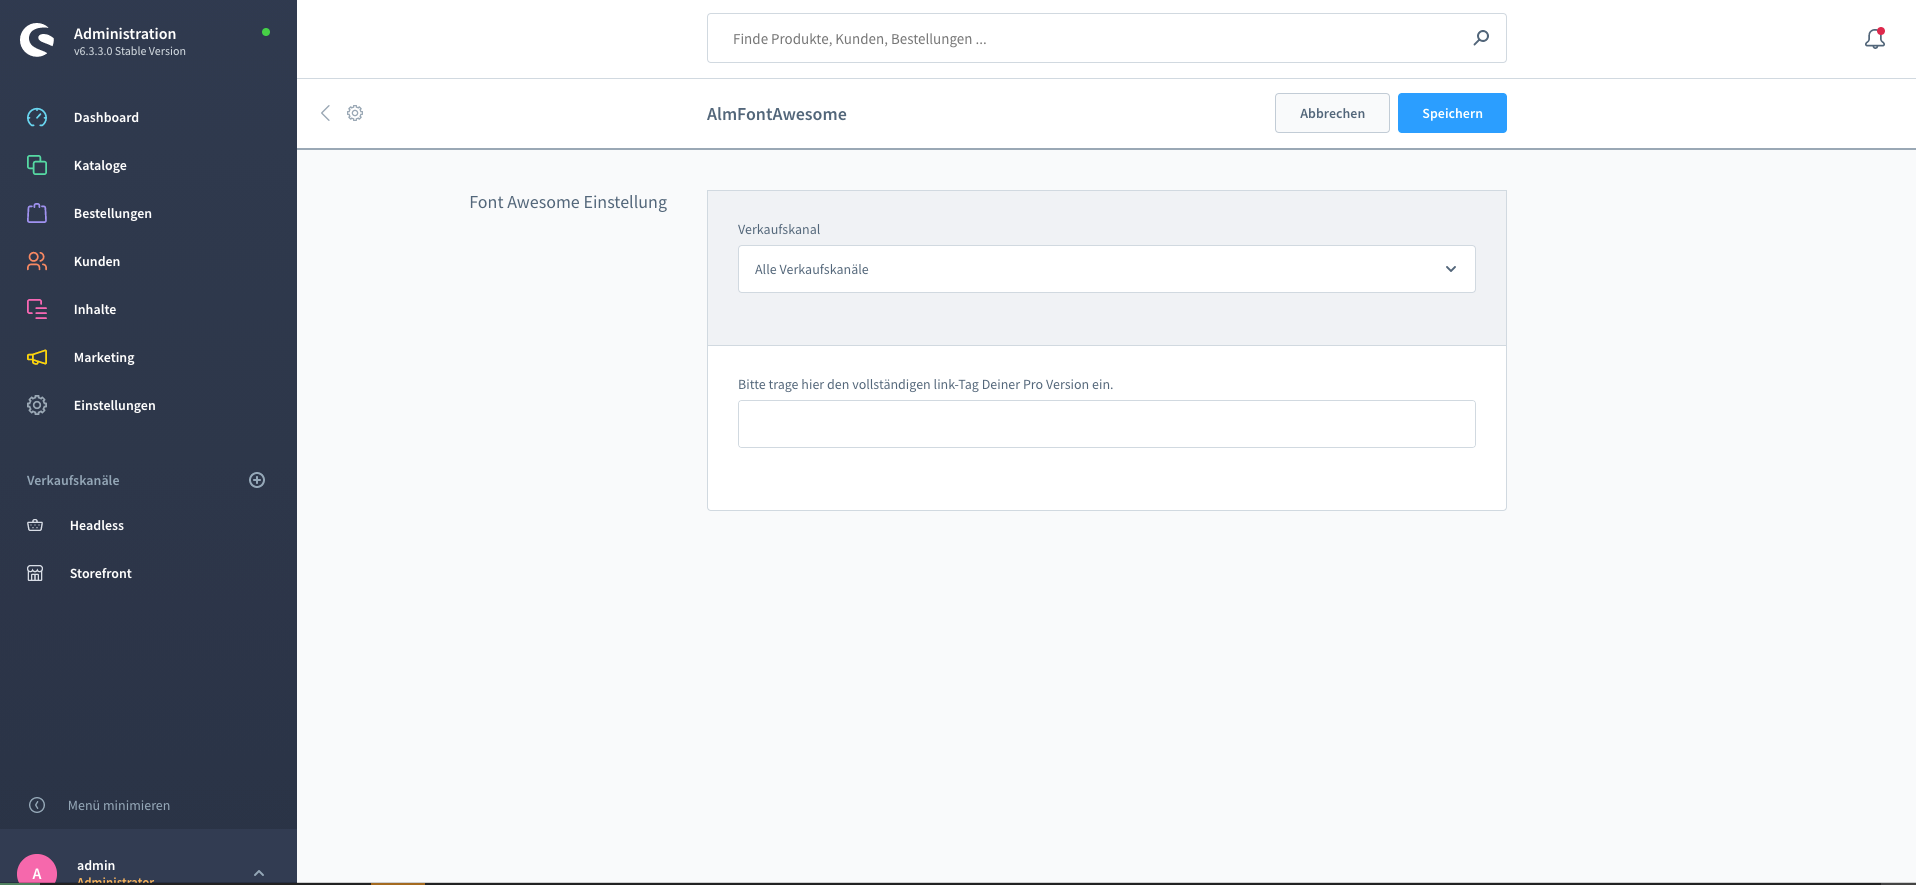Screen dimensions: 1916x885
Task: Focus the global search field
Action: 1106,38
